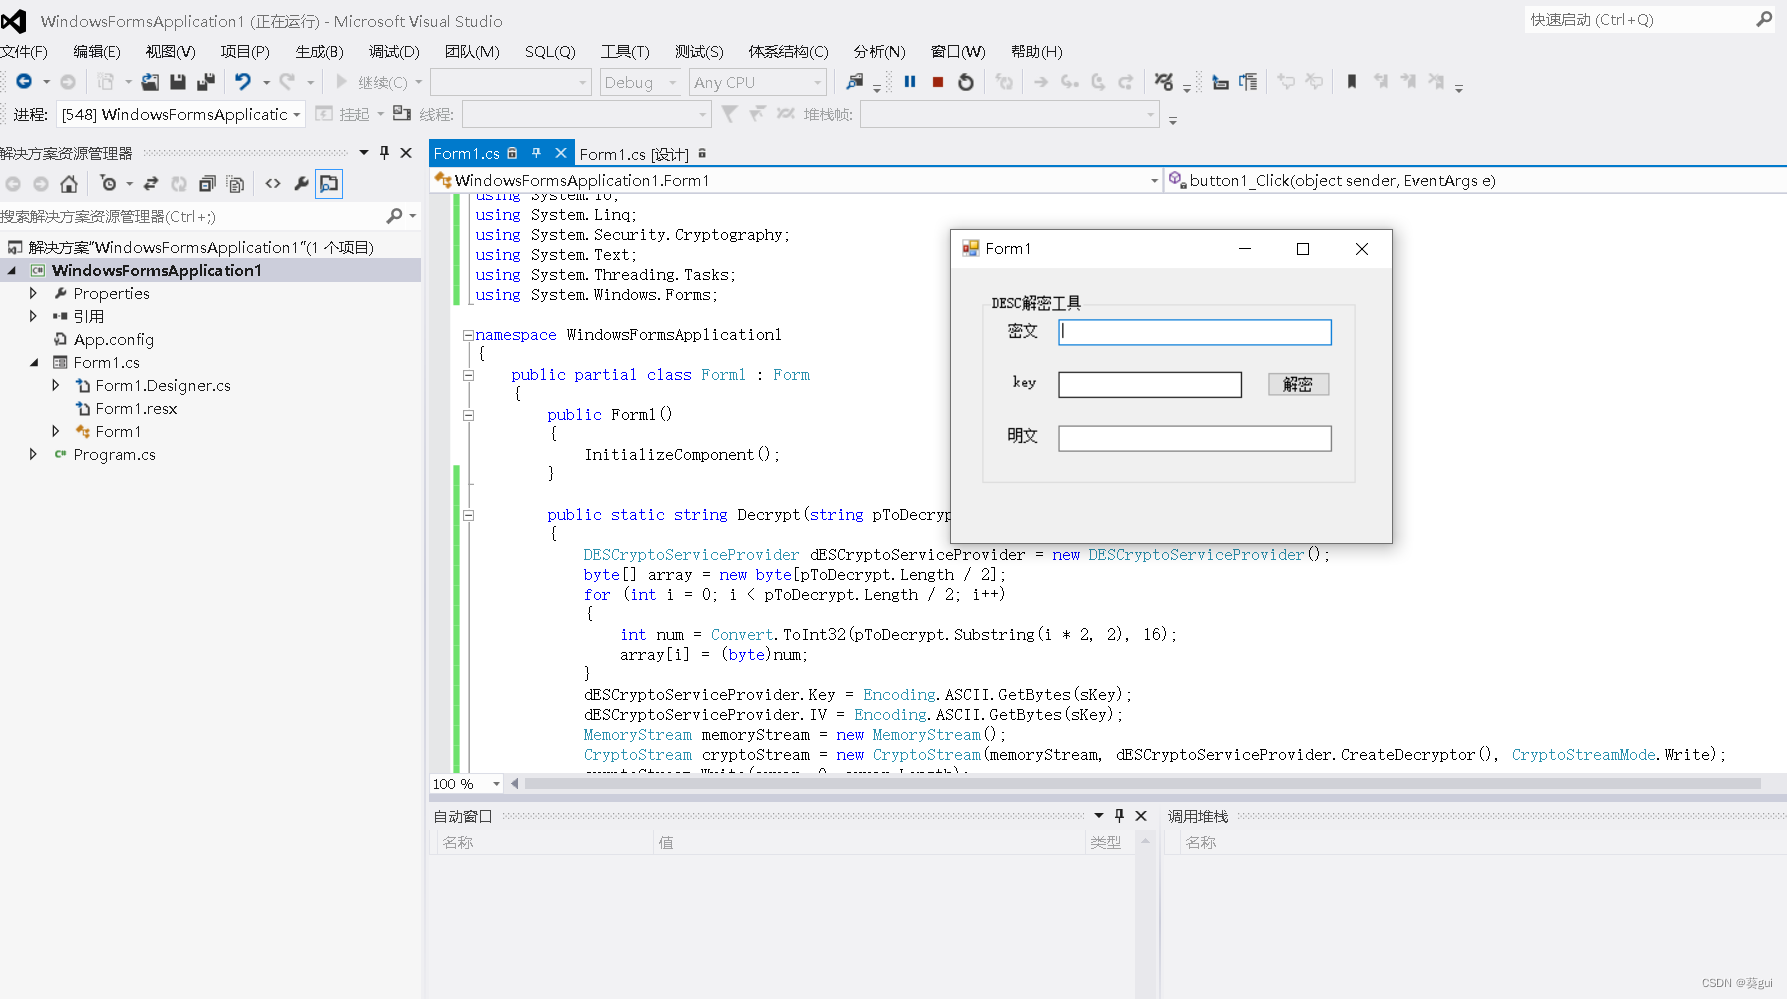Select the WindowsFormsApplication1 project node
This screenshot has width=1787, height=999.
coord(156,270)
